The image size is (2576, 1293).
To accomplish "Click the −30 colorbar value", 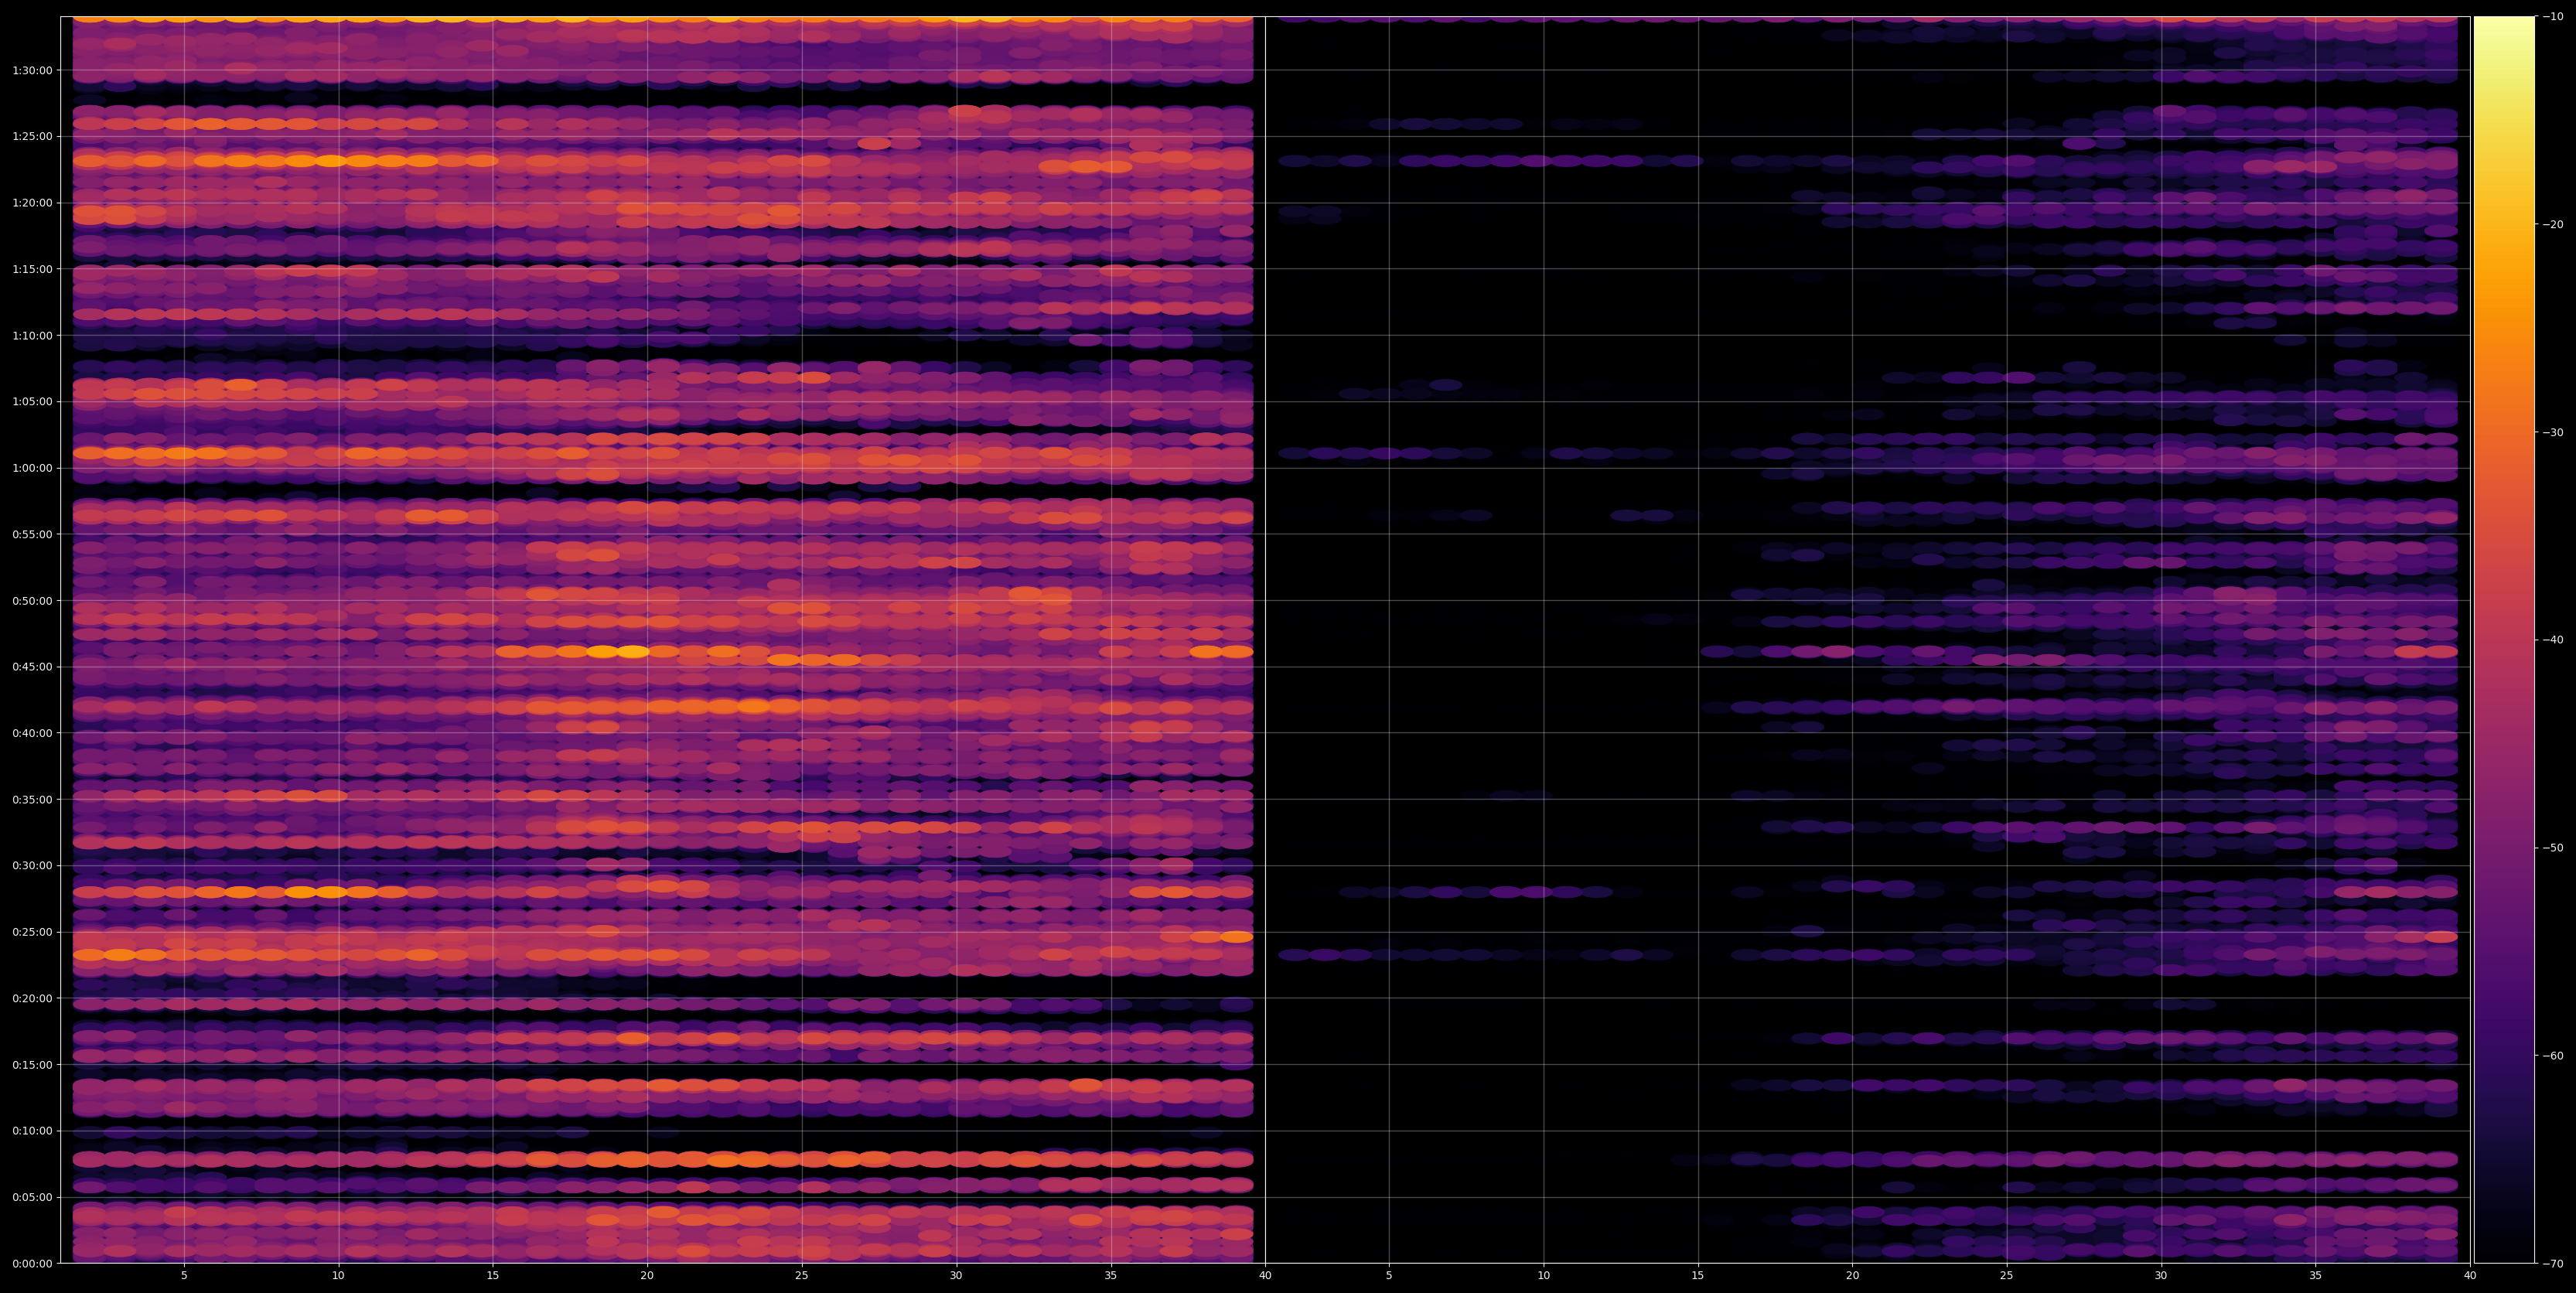I will click(2553, 432).
